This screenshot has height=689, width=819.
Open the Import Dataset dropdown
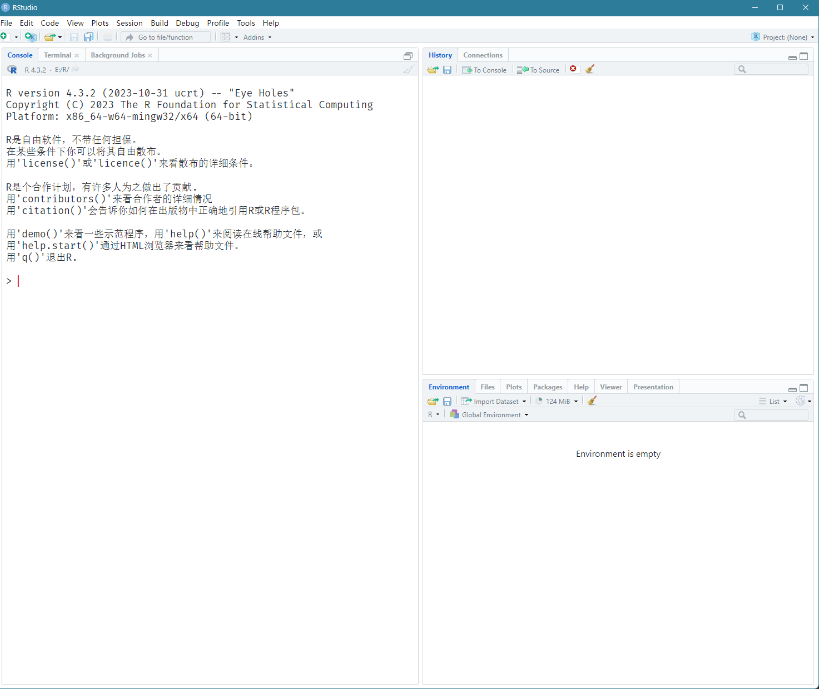pyautogui.click(x=494, y=401)
